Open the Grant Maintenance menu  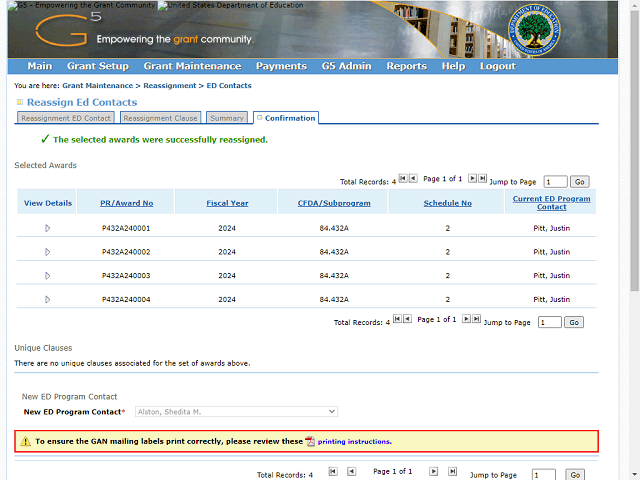(192, 66)
